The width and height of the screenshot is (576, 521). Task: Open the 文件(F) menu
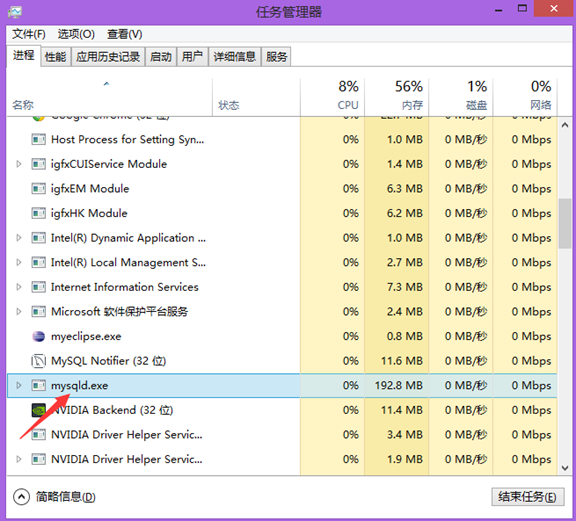click(29, 34)
